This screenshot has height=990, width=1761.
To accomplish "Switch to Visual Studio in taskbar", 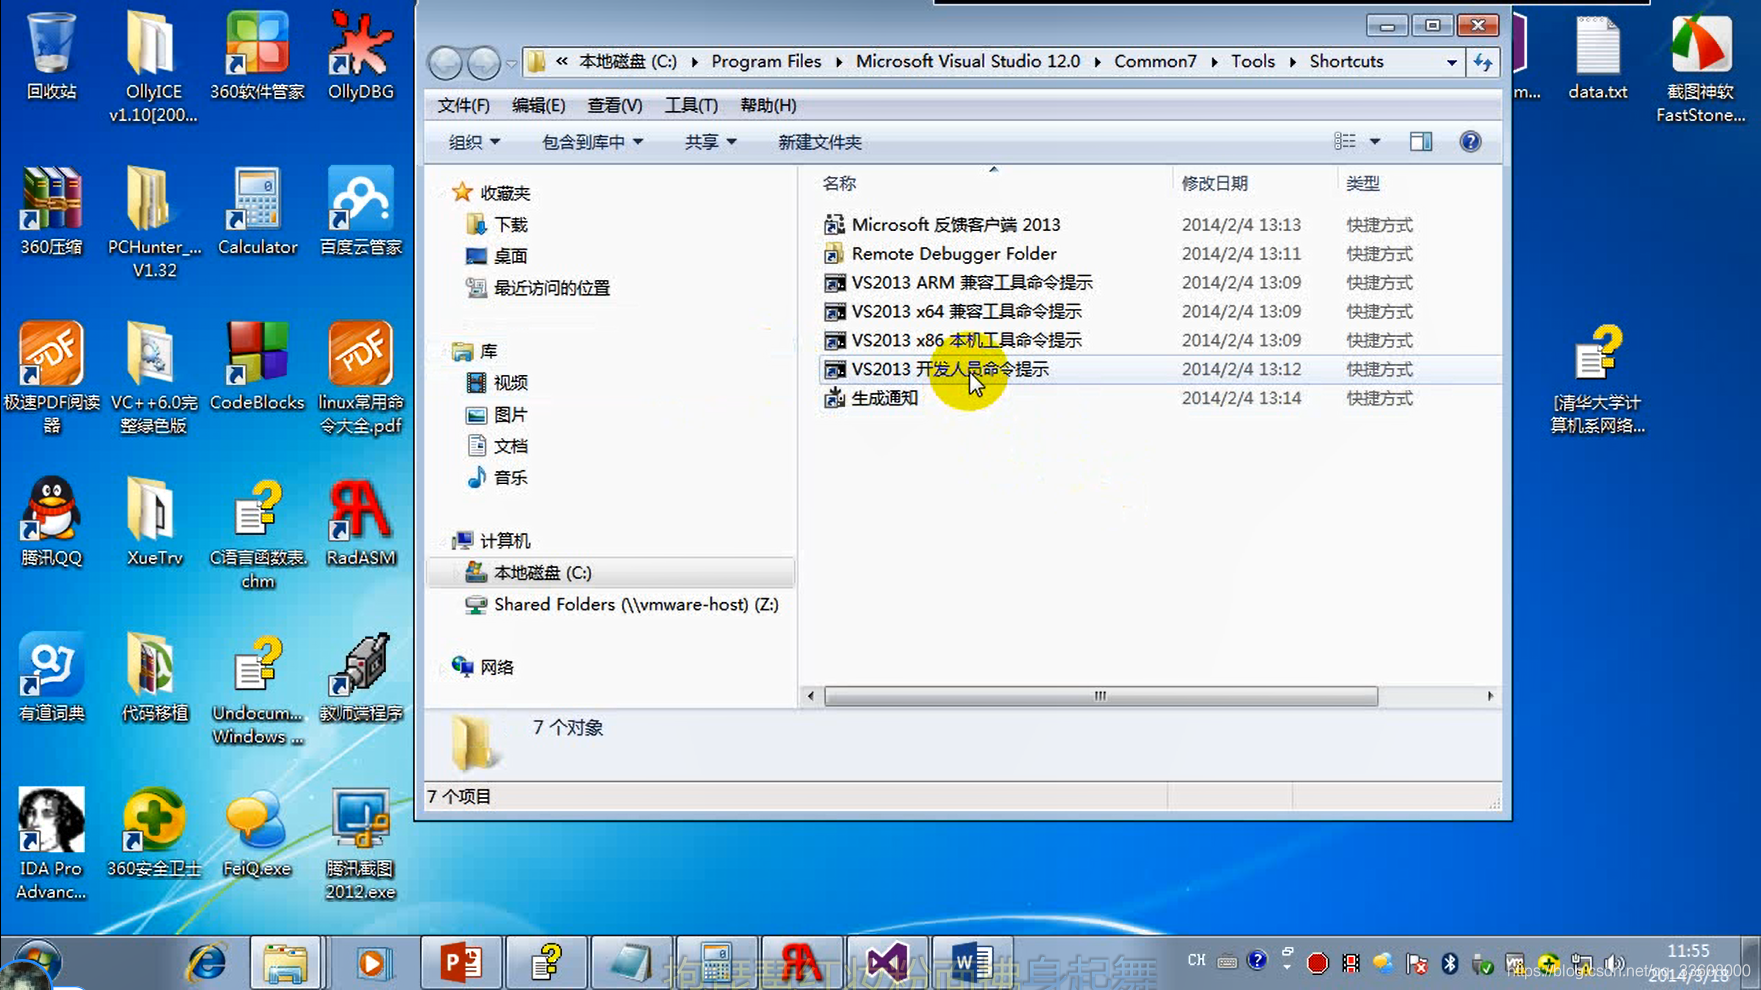I will click(887, 964).
